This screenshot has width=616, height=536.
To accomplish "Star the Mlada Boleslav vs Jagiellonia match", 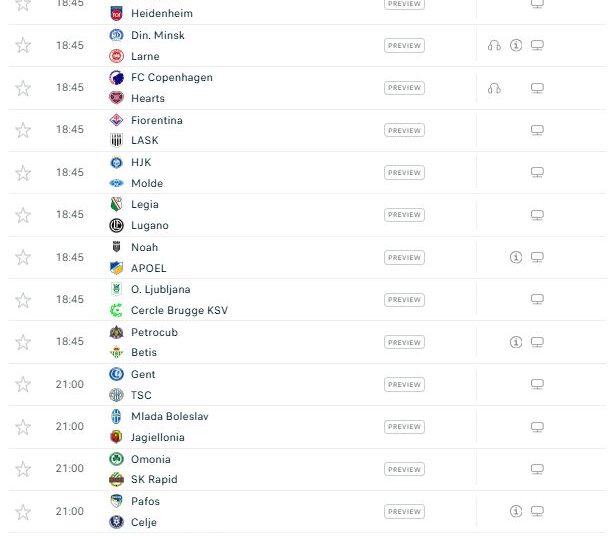I will (x=23, y=427).
